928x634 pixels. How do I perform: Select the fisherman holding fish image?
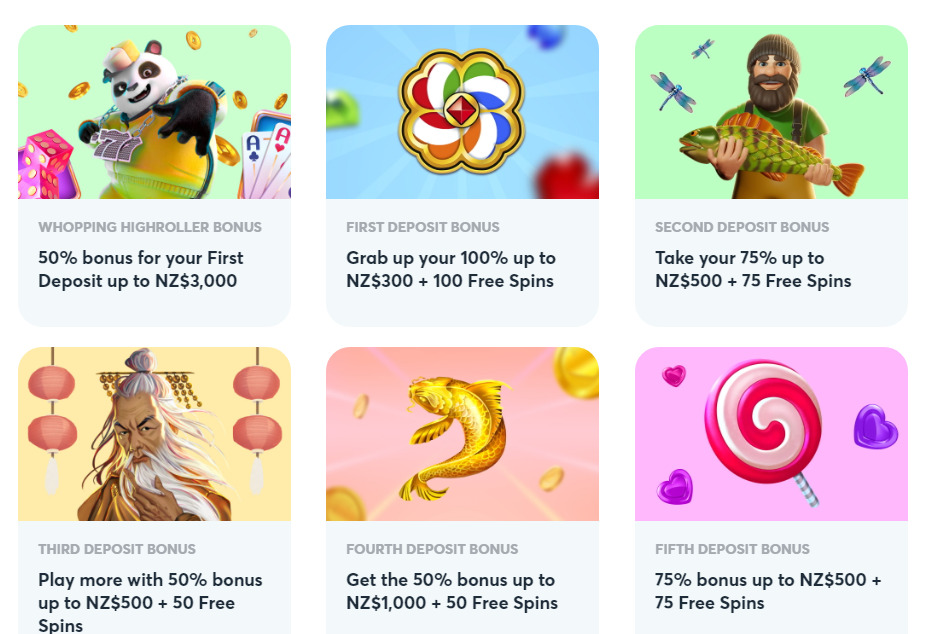[x=771, y=112]
